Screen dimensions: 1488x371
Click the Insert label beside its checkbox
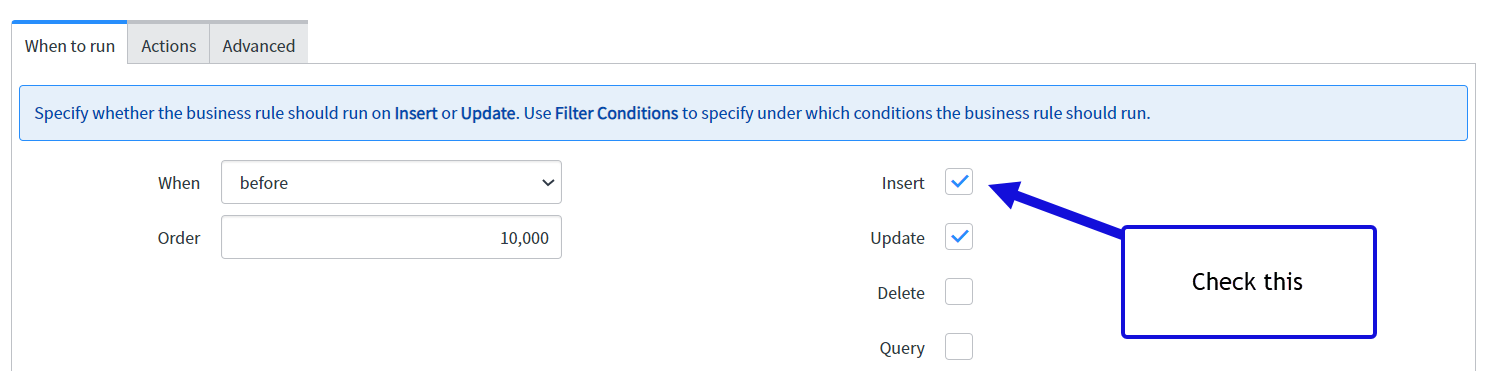(x=903, y=183)
